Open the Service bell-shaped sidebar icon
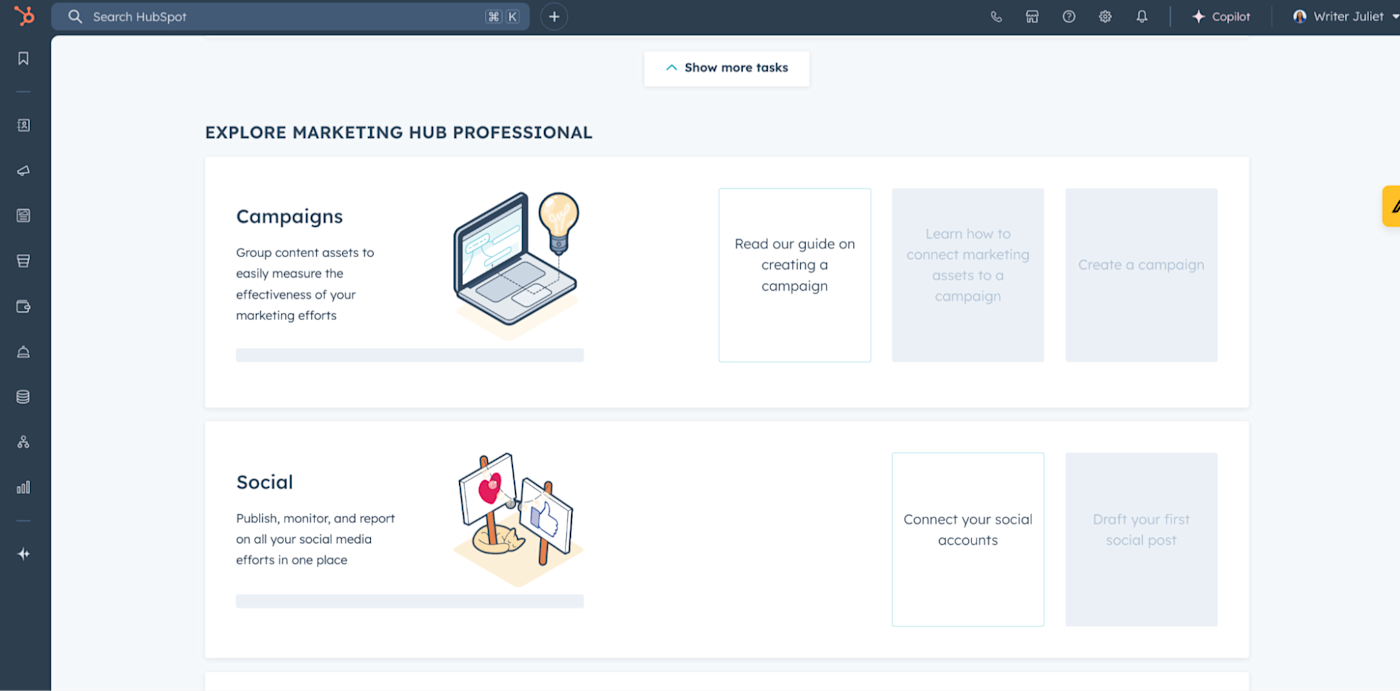 click(x=24, y=352)
